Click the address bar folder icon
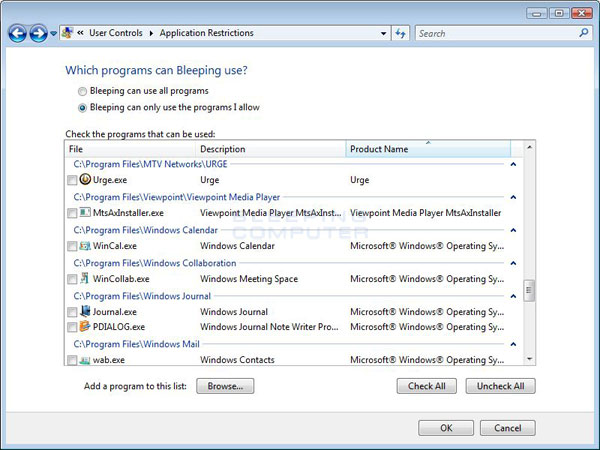Viewport: 600px width, 450px height. tap(67, 33)
